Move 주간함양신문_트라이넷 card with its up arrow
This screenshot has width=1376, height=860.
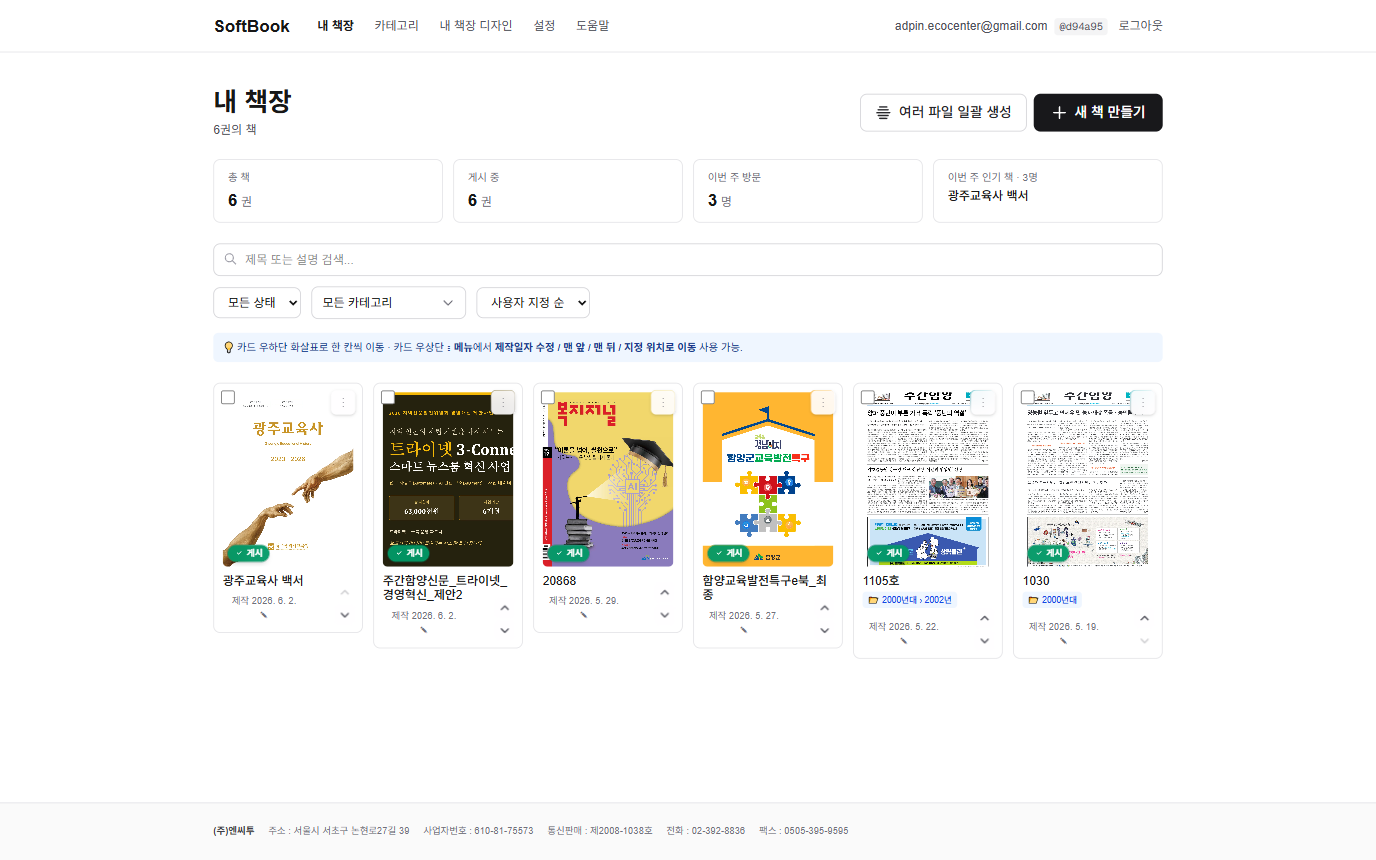[x=505, y=608]
